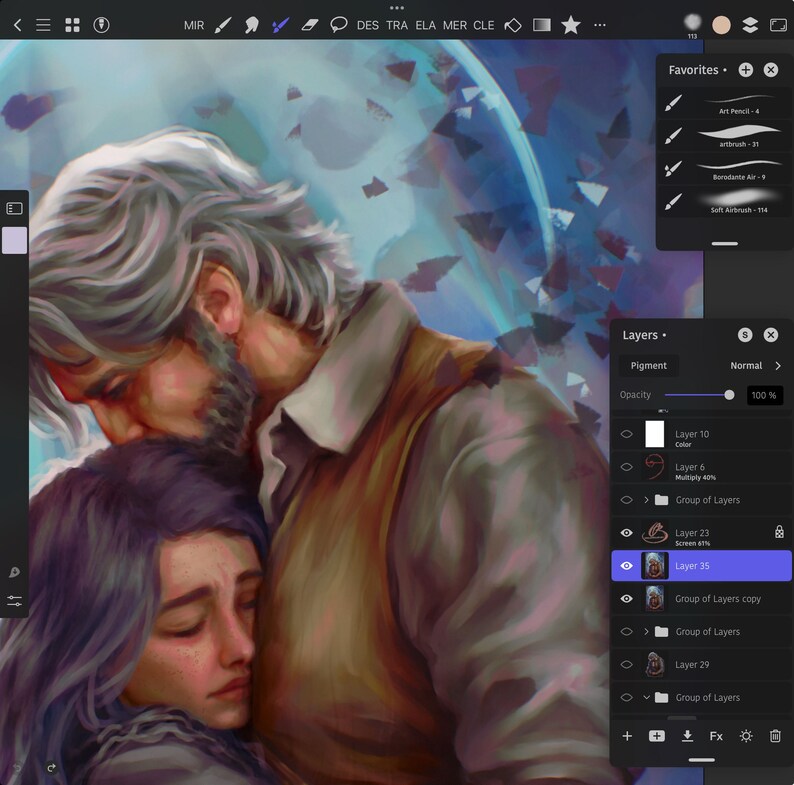
Task: Select the Group of Layers copy row
Action: tap(702, 599)
